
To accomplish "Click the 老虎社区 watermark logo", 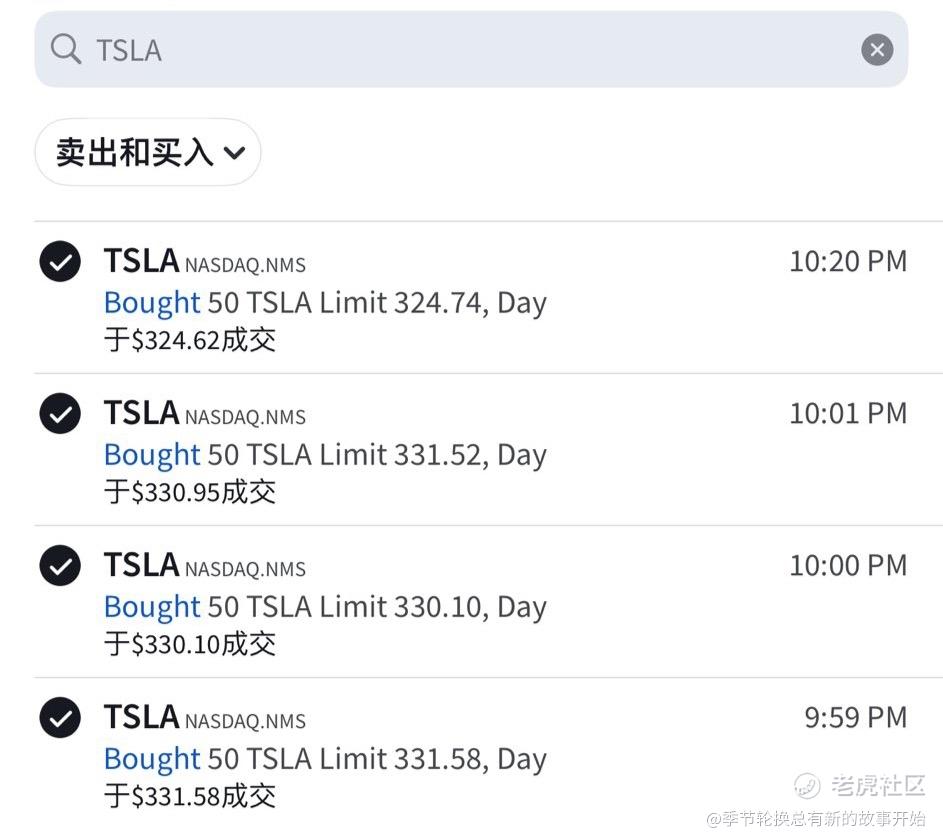I will coord(860,786).
